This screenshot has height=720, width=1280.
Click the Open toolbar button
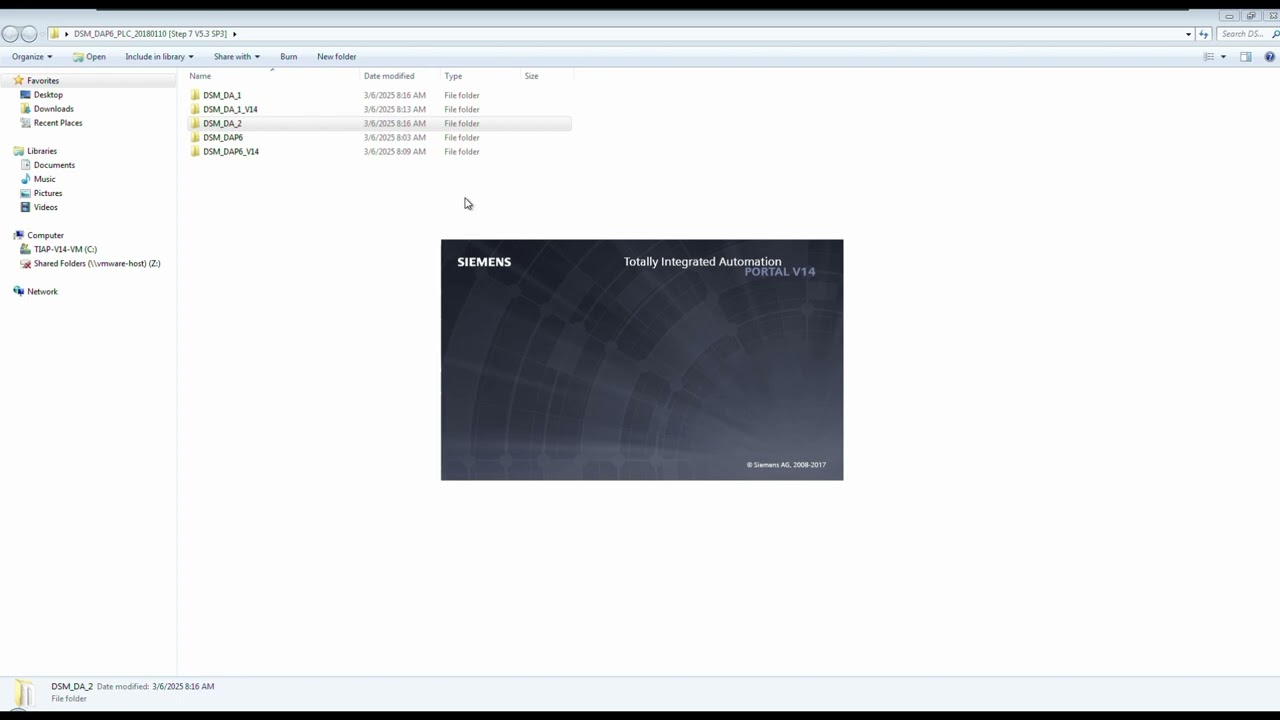[x=89, y=57]
